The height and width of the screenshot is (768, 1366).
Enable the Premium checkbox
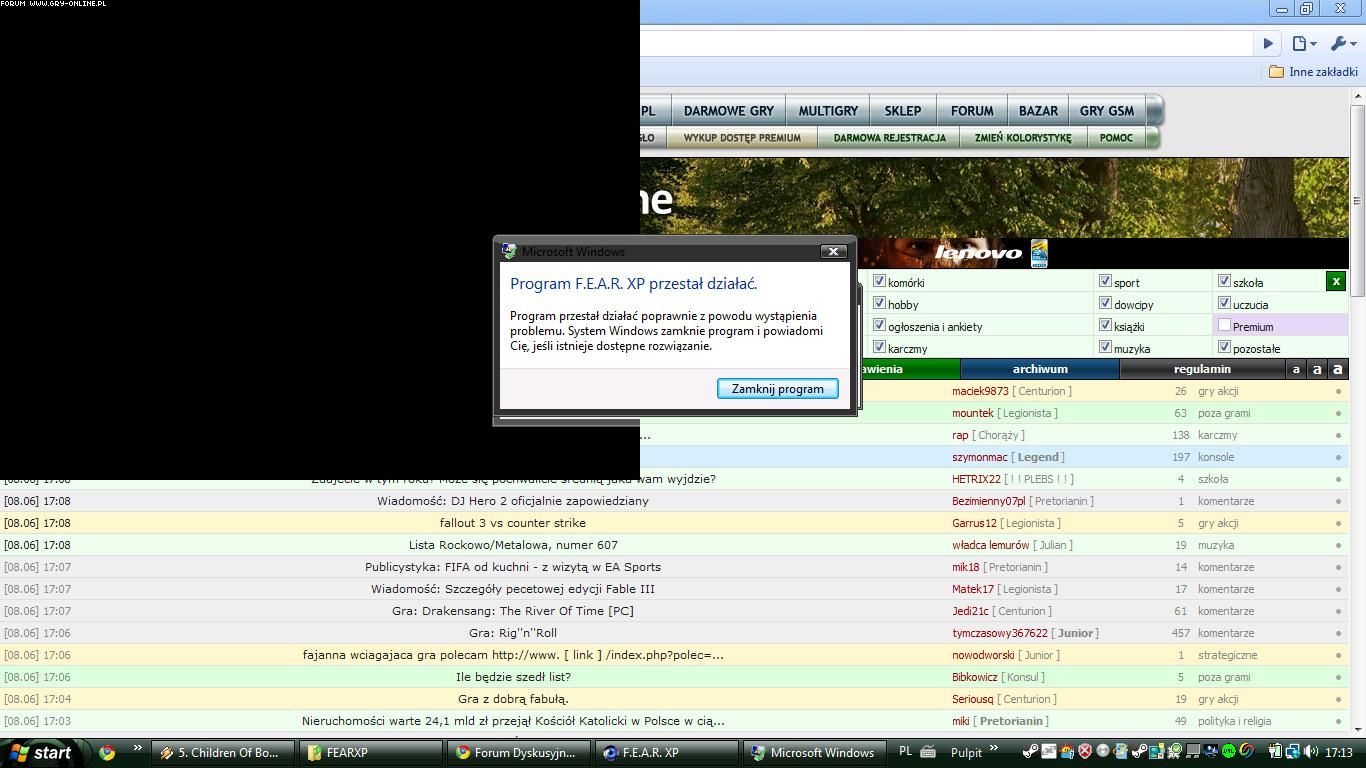pyautogui.click(x=1224, y=325)
